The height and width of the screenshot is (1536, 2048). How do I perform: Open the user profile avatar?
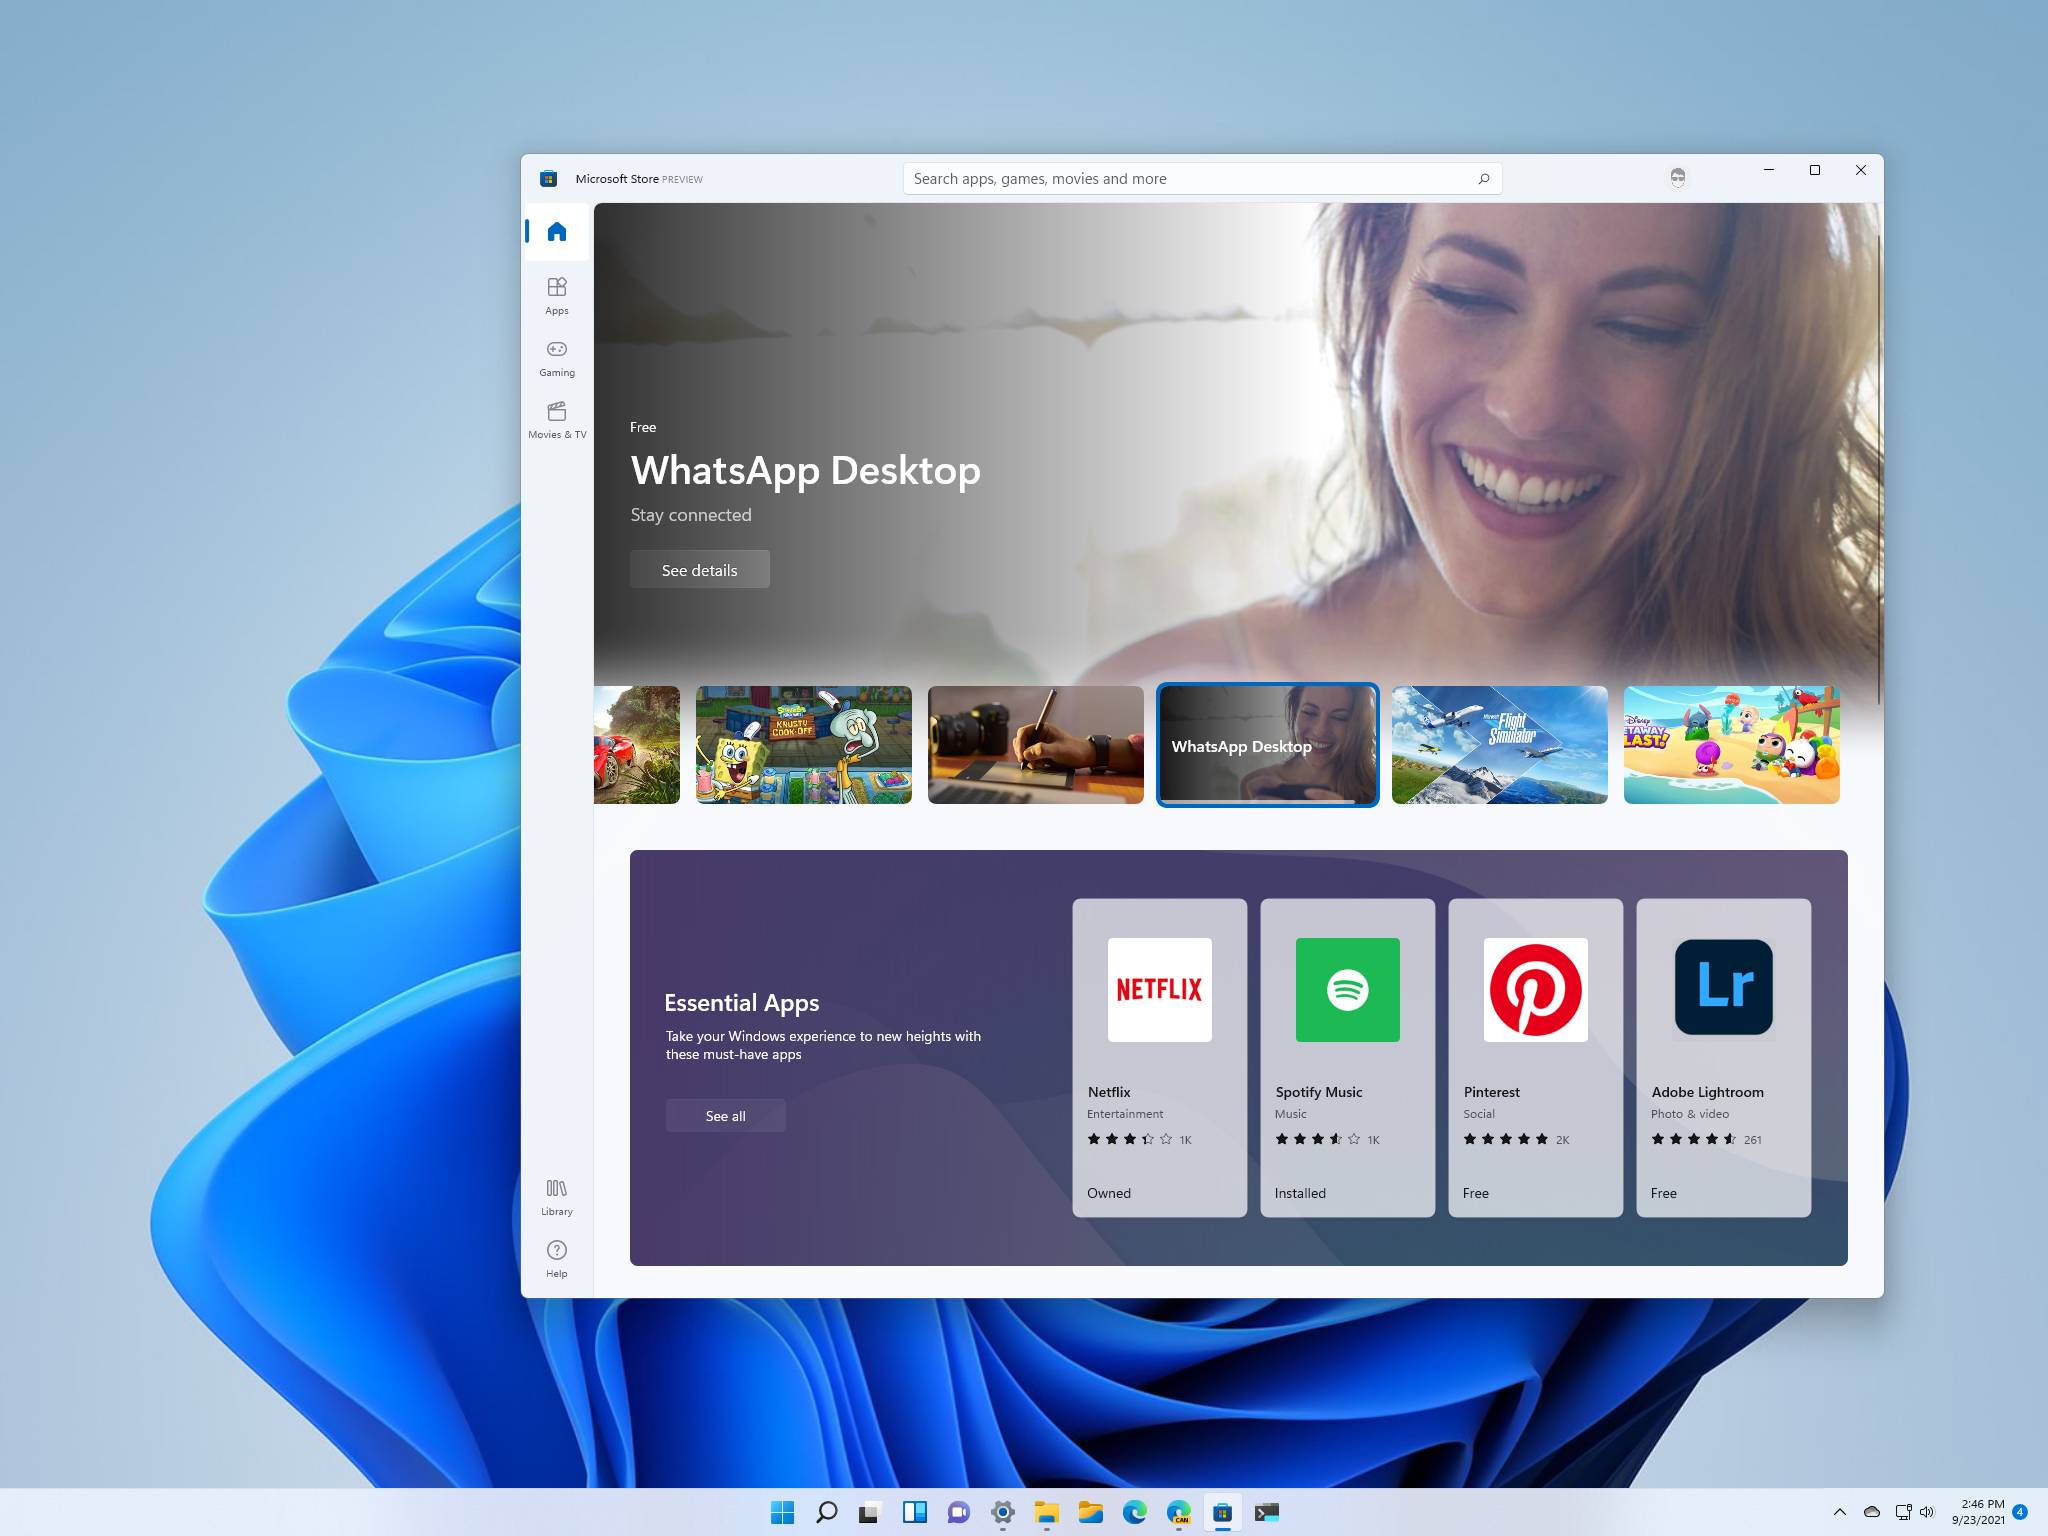click(x=1678, y=178)
